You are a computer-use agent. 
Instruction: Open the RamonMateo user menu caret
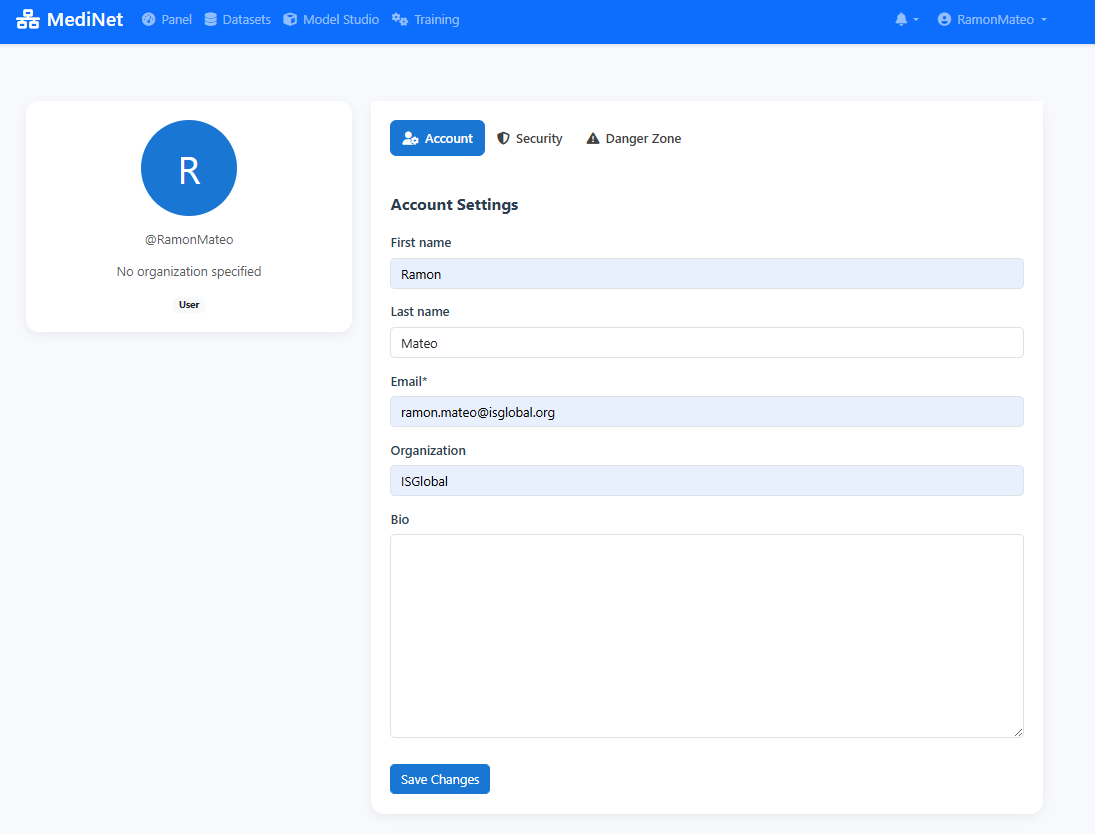(1043, 21)
